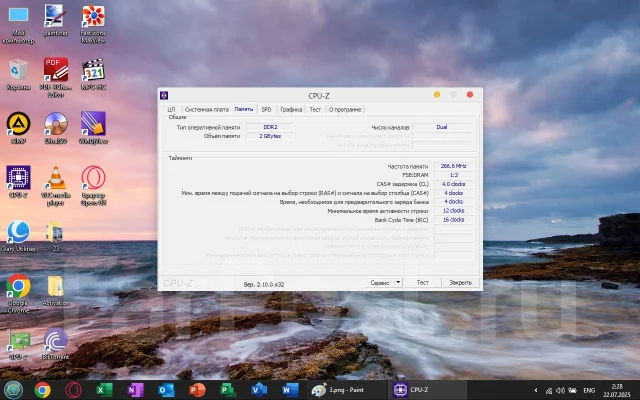Click the CPU-Z title bar app icon
This screenshot has width=640, height=400.
pyautogui.click(x=164, y=96)
